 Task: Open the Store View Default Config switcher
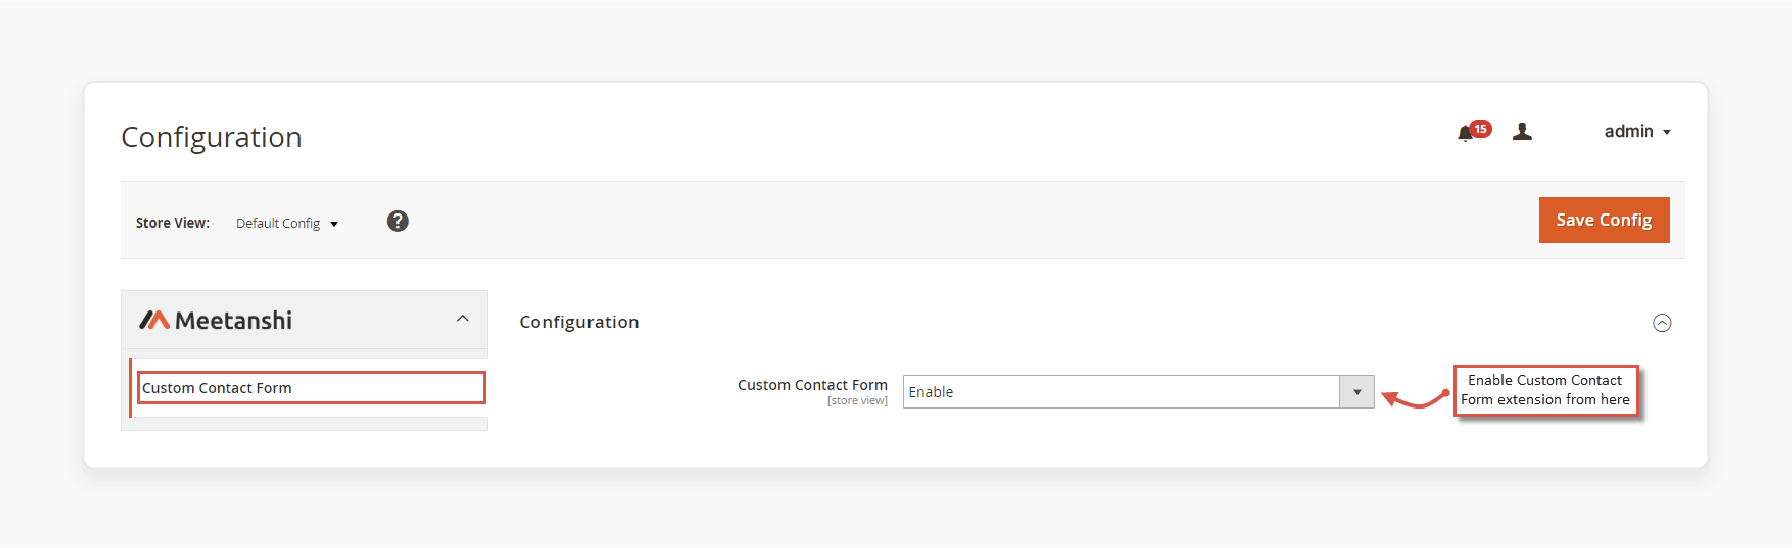coord(287,223)
